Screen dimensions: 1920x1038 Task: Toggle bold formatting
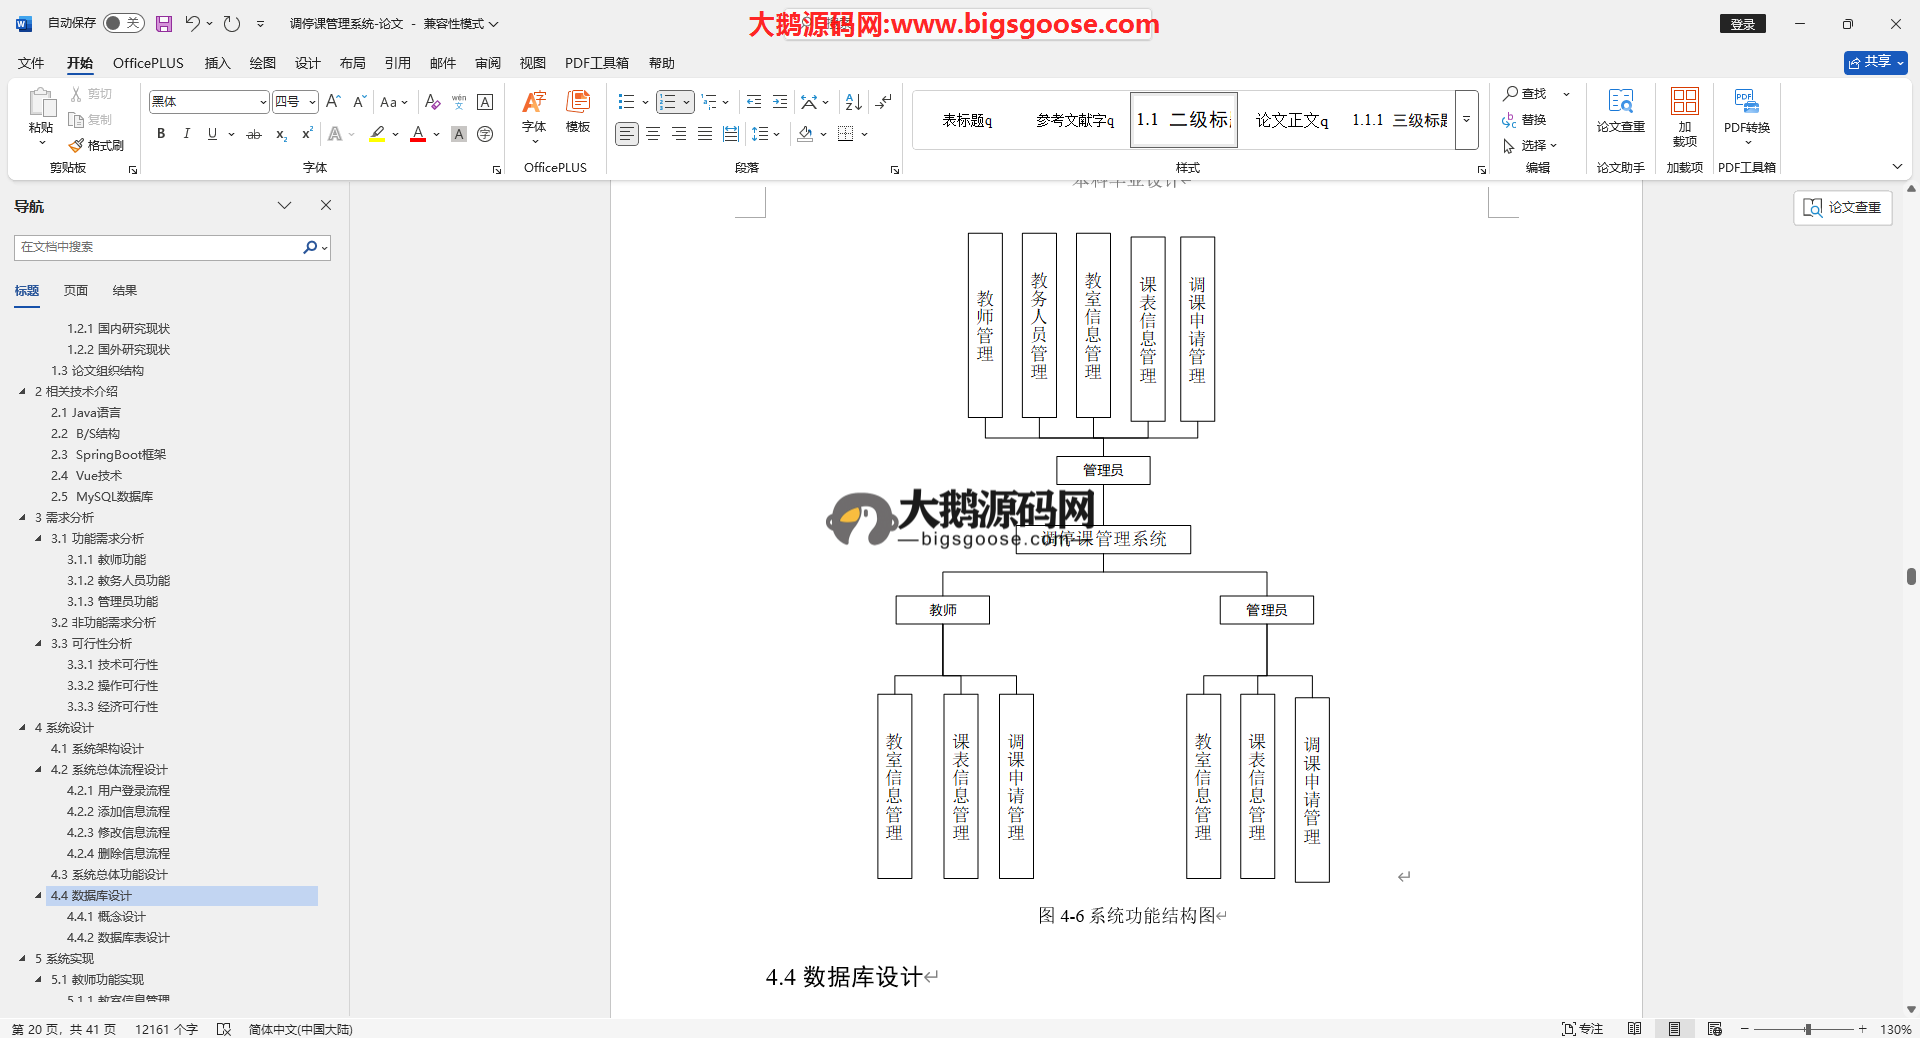point(161,134)
